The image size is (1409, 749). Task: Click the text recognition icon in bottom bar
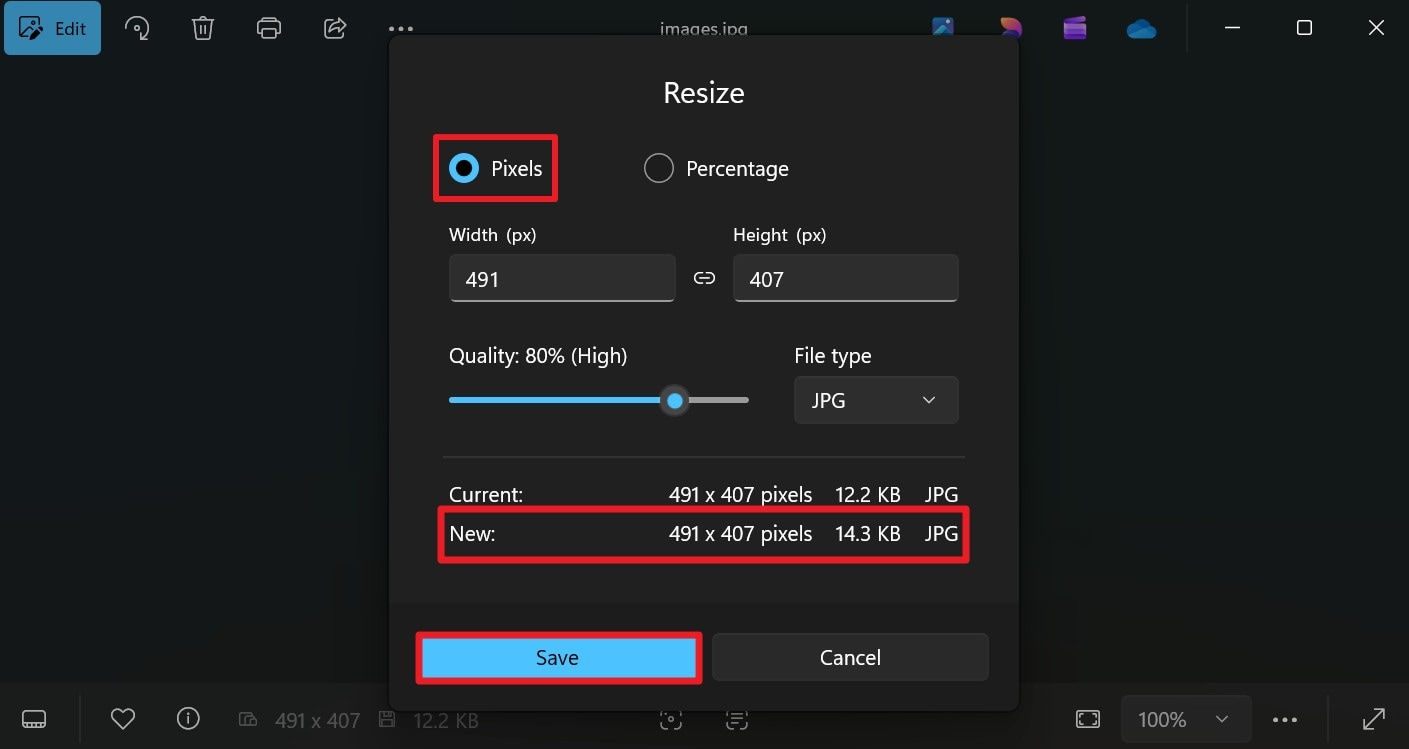click(x=736, y=719)
